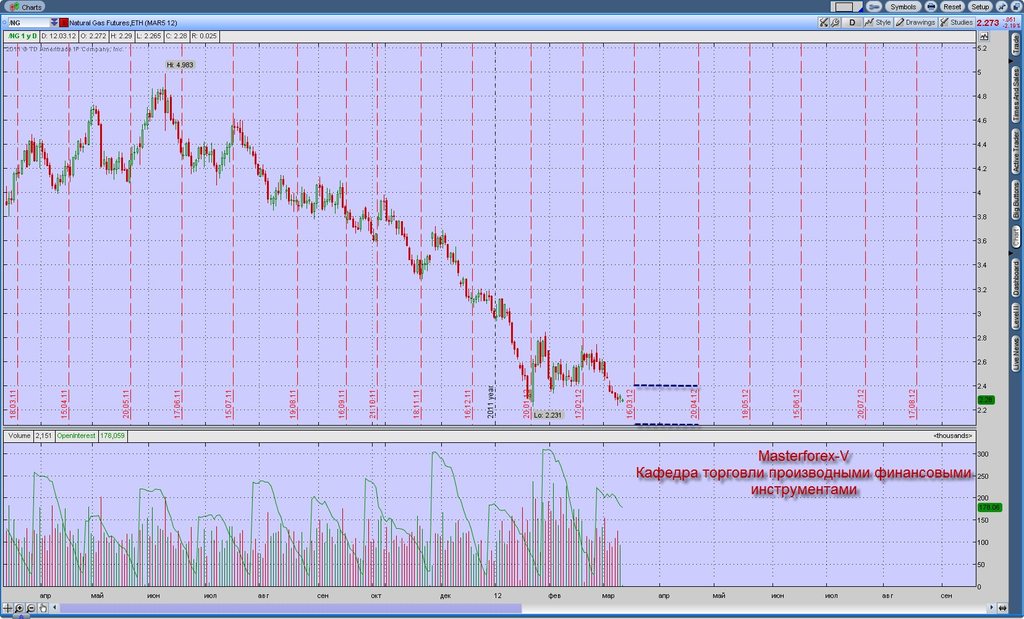Viewport: 1024px width, 619px height.
Task: Open the Trade sidebar tab
Action: (1016, 44)
